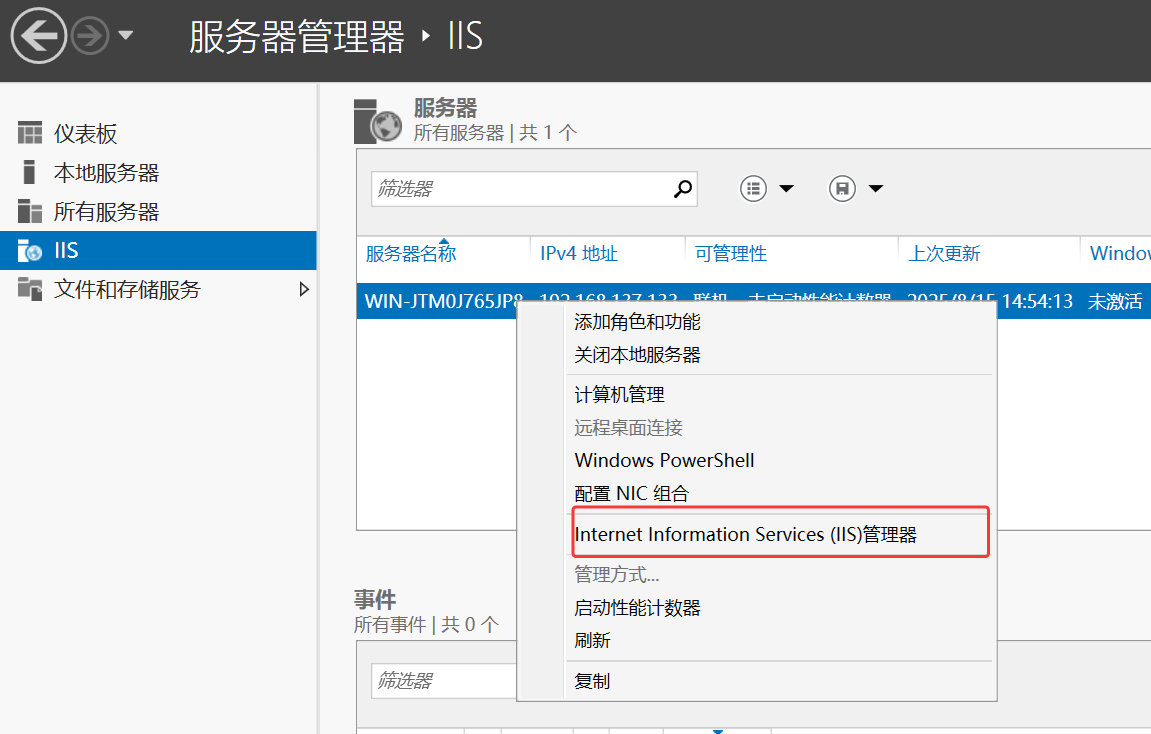Select the IIS sidebar entry
The height and width of the screenshot is (734, 1151).
click(x=158, y=250)
